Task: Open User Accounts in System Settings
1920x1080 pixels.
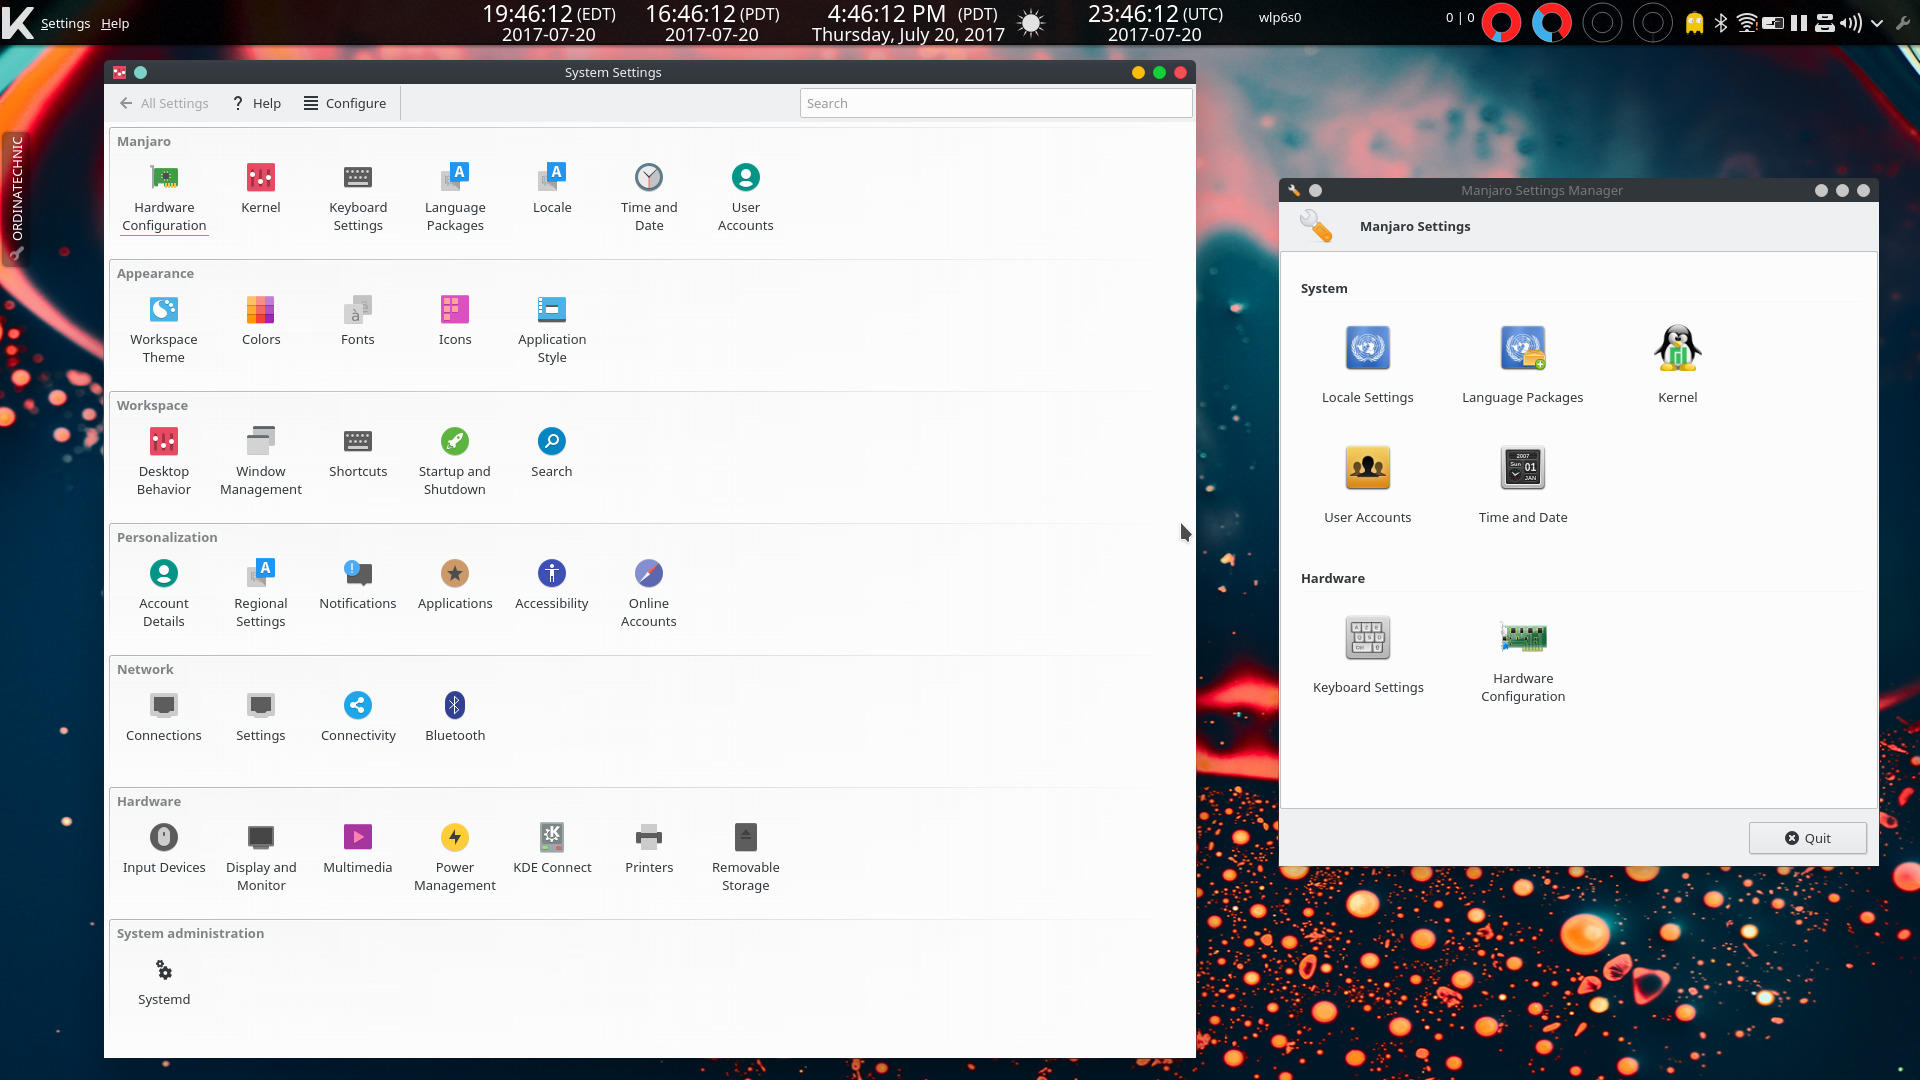Action: pos(746,198)
